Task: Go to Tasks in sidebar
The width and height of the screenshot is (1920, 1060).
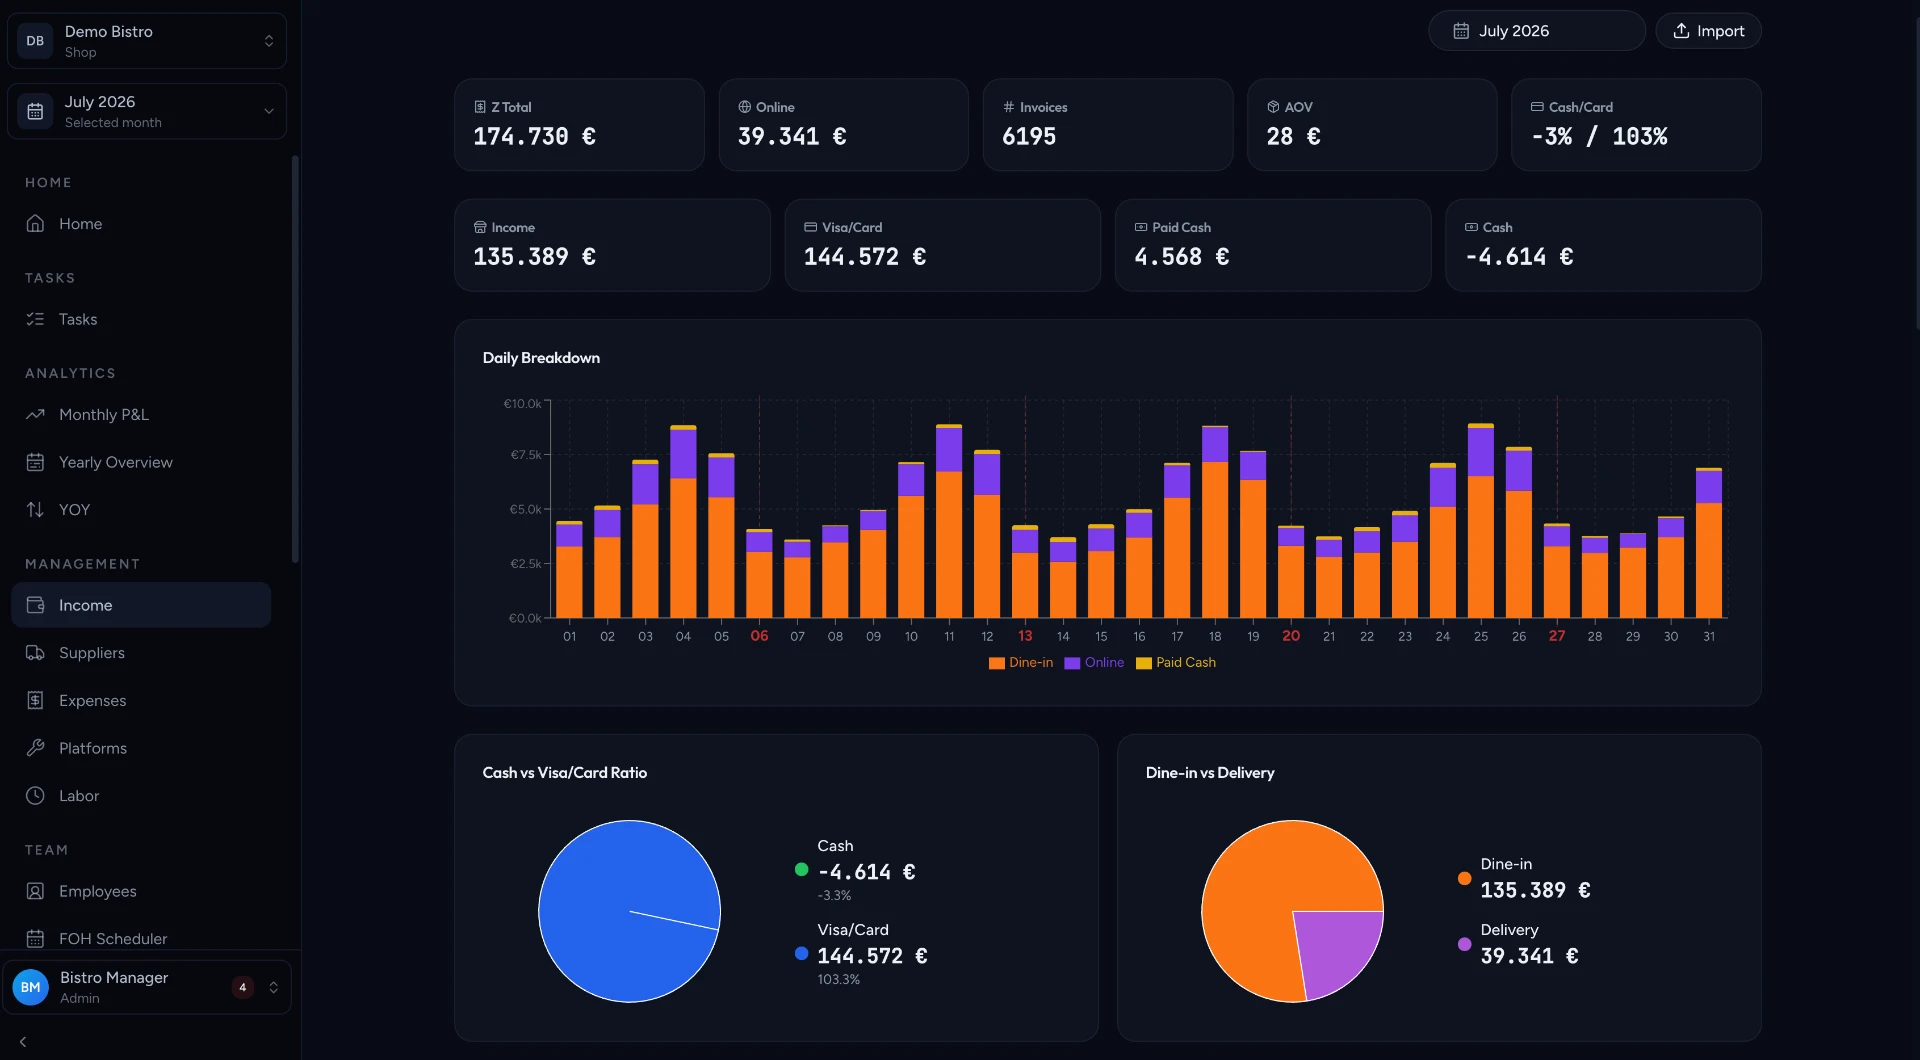Action: tap(141, 319)
